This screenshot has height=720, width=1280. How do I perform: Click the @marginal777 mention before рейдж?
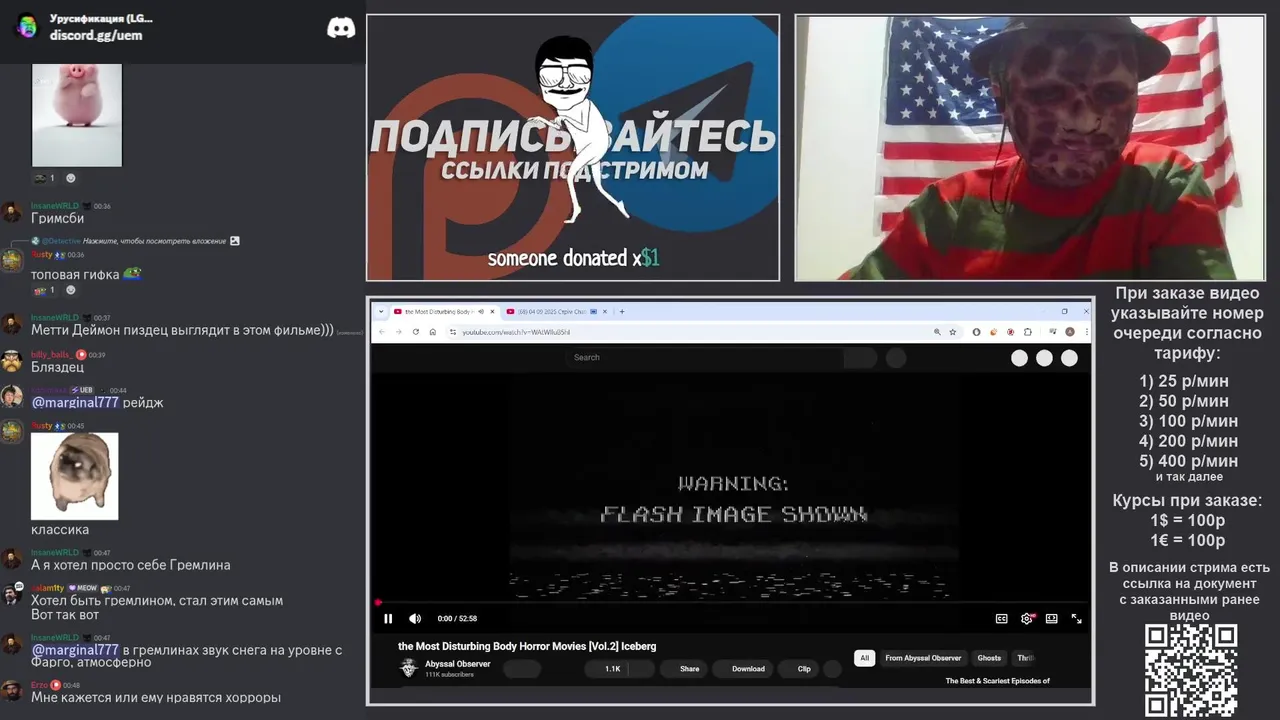75,402
